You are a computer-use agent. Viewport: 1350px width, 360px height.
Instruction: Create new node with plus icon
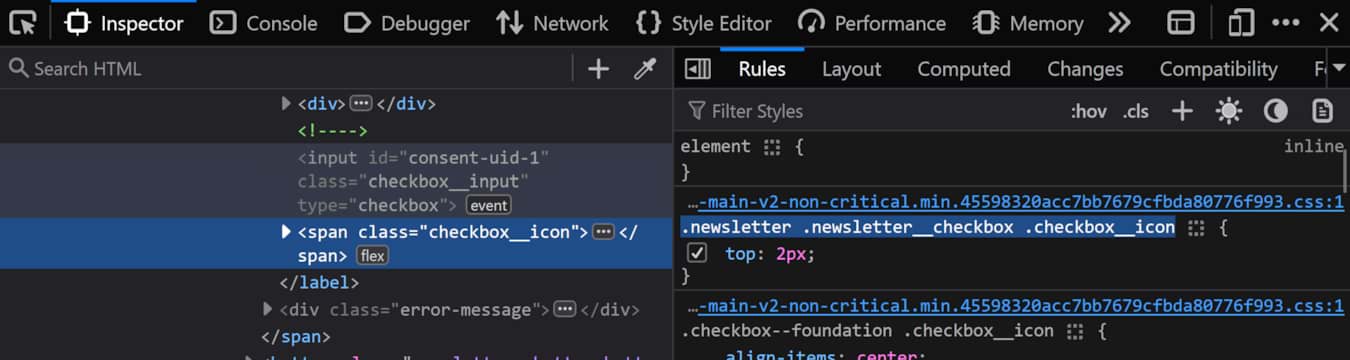[x=598, y=69]
